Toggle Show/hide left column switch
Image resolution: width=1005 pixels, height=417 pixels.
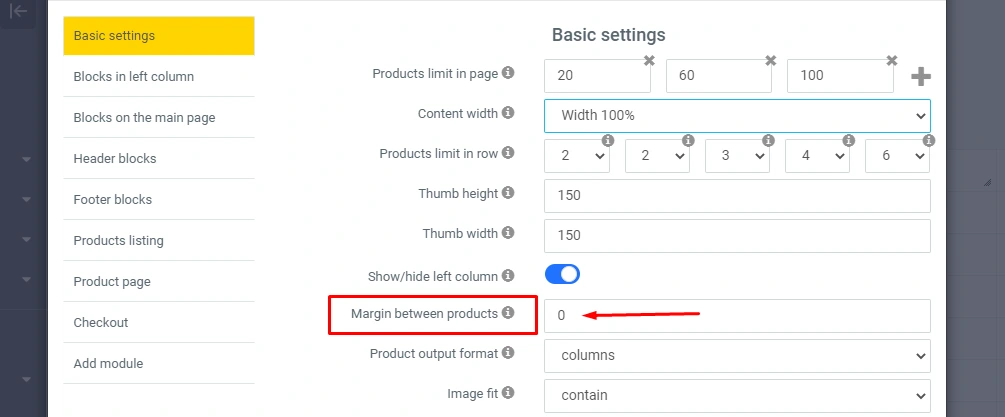point(562,274)
